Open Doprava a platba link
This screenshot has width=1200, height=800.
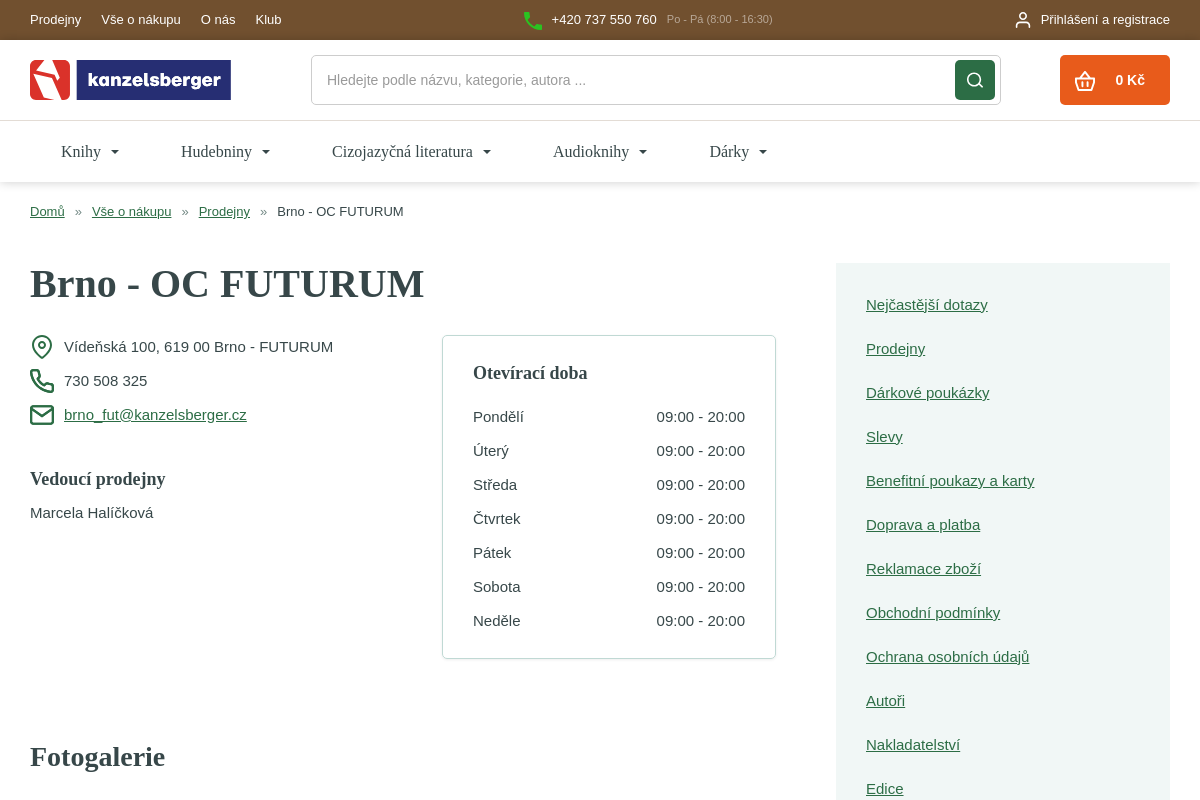923,525
